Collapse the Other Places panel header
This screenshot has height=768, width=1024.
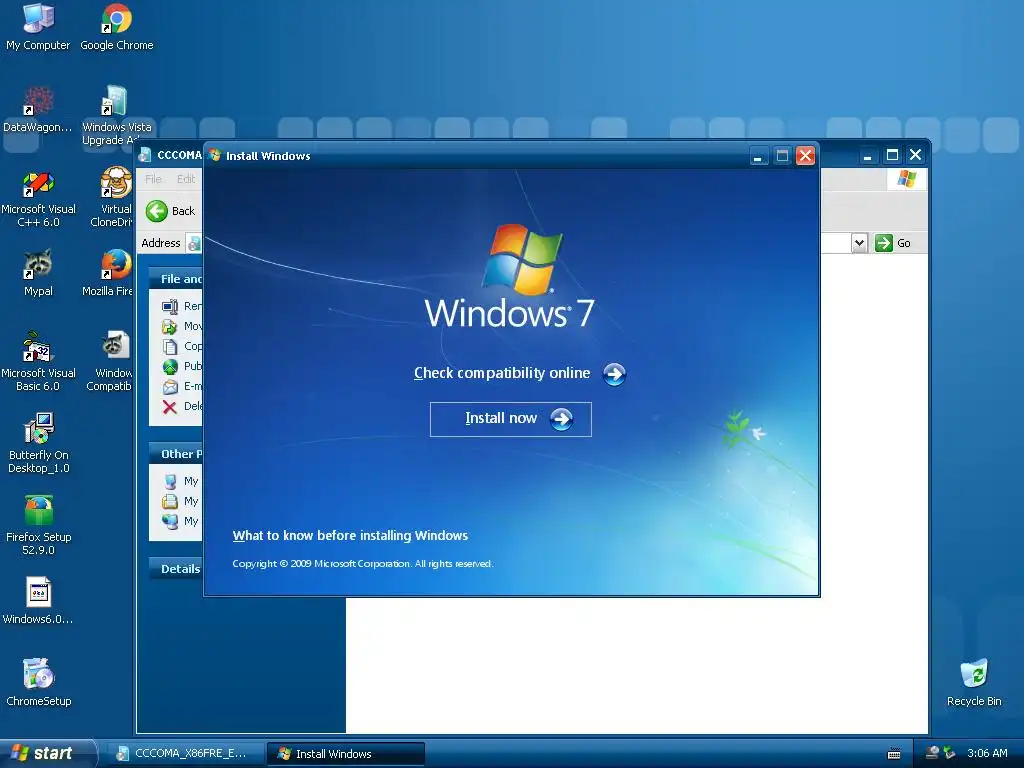point(176,454)
